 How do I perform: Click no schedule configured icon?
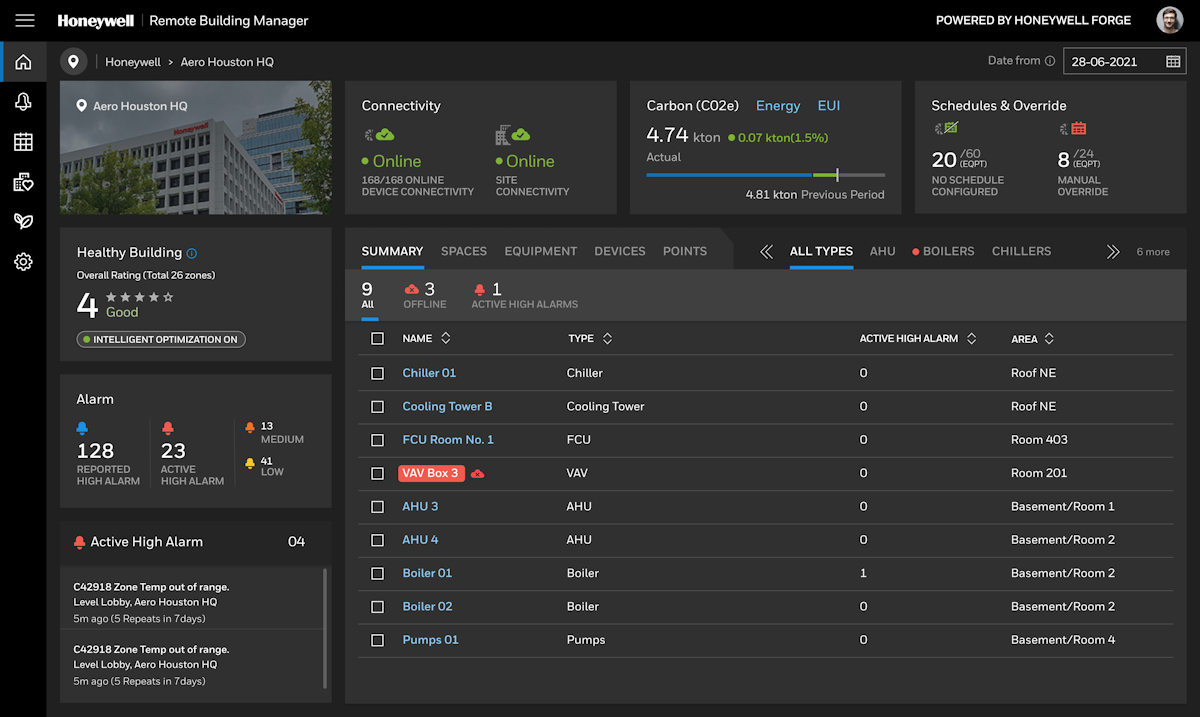pyautogui.click(x=946, y=128)
